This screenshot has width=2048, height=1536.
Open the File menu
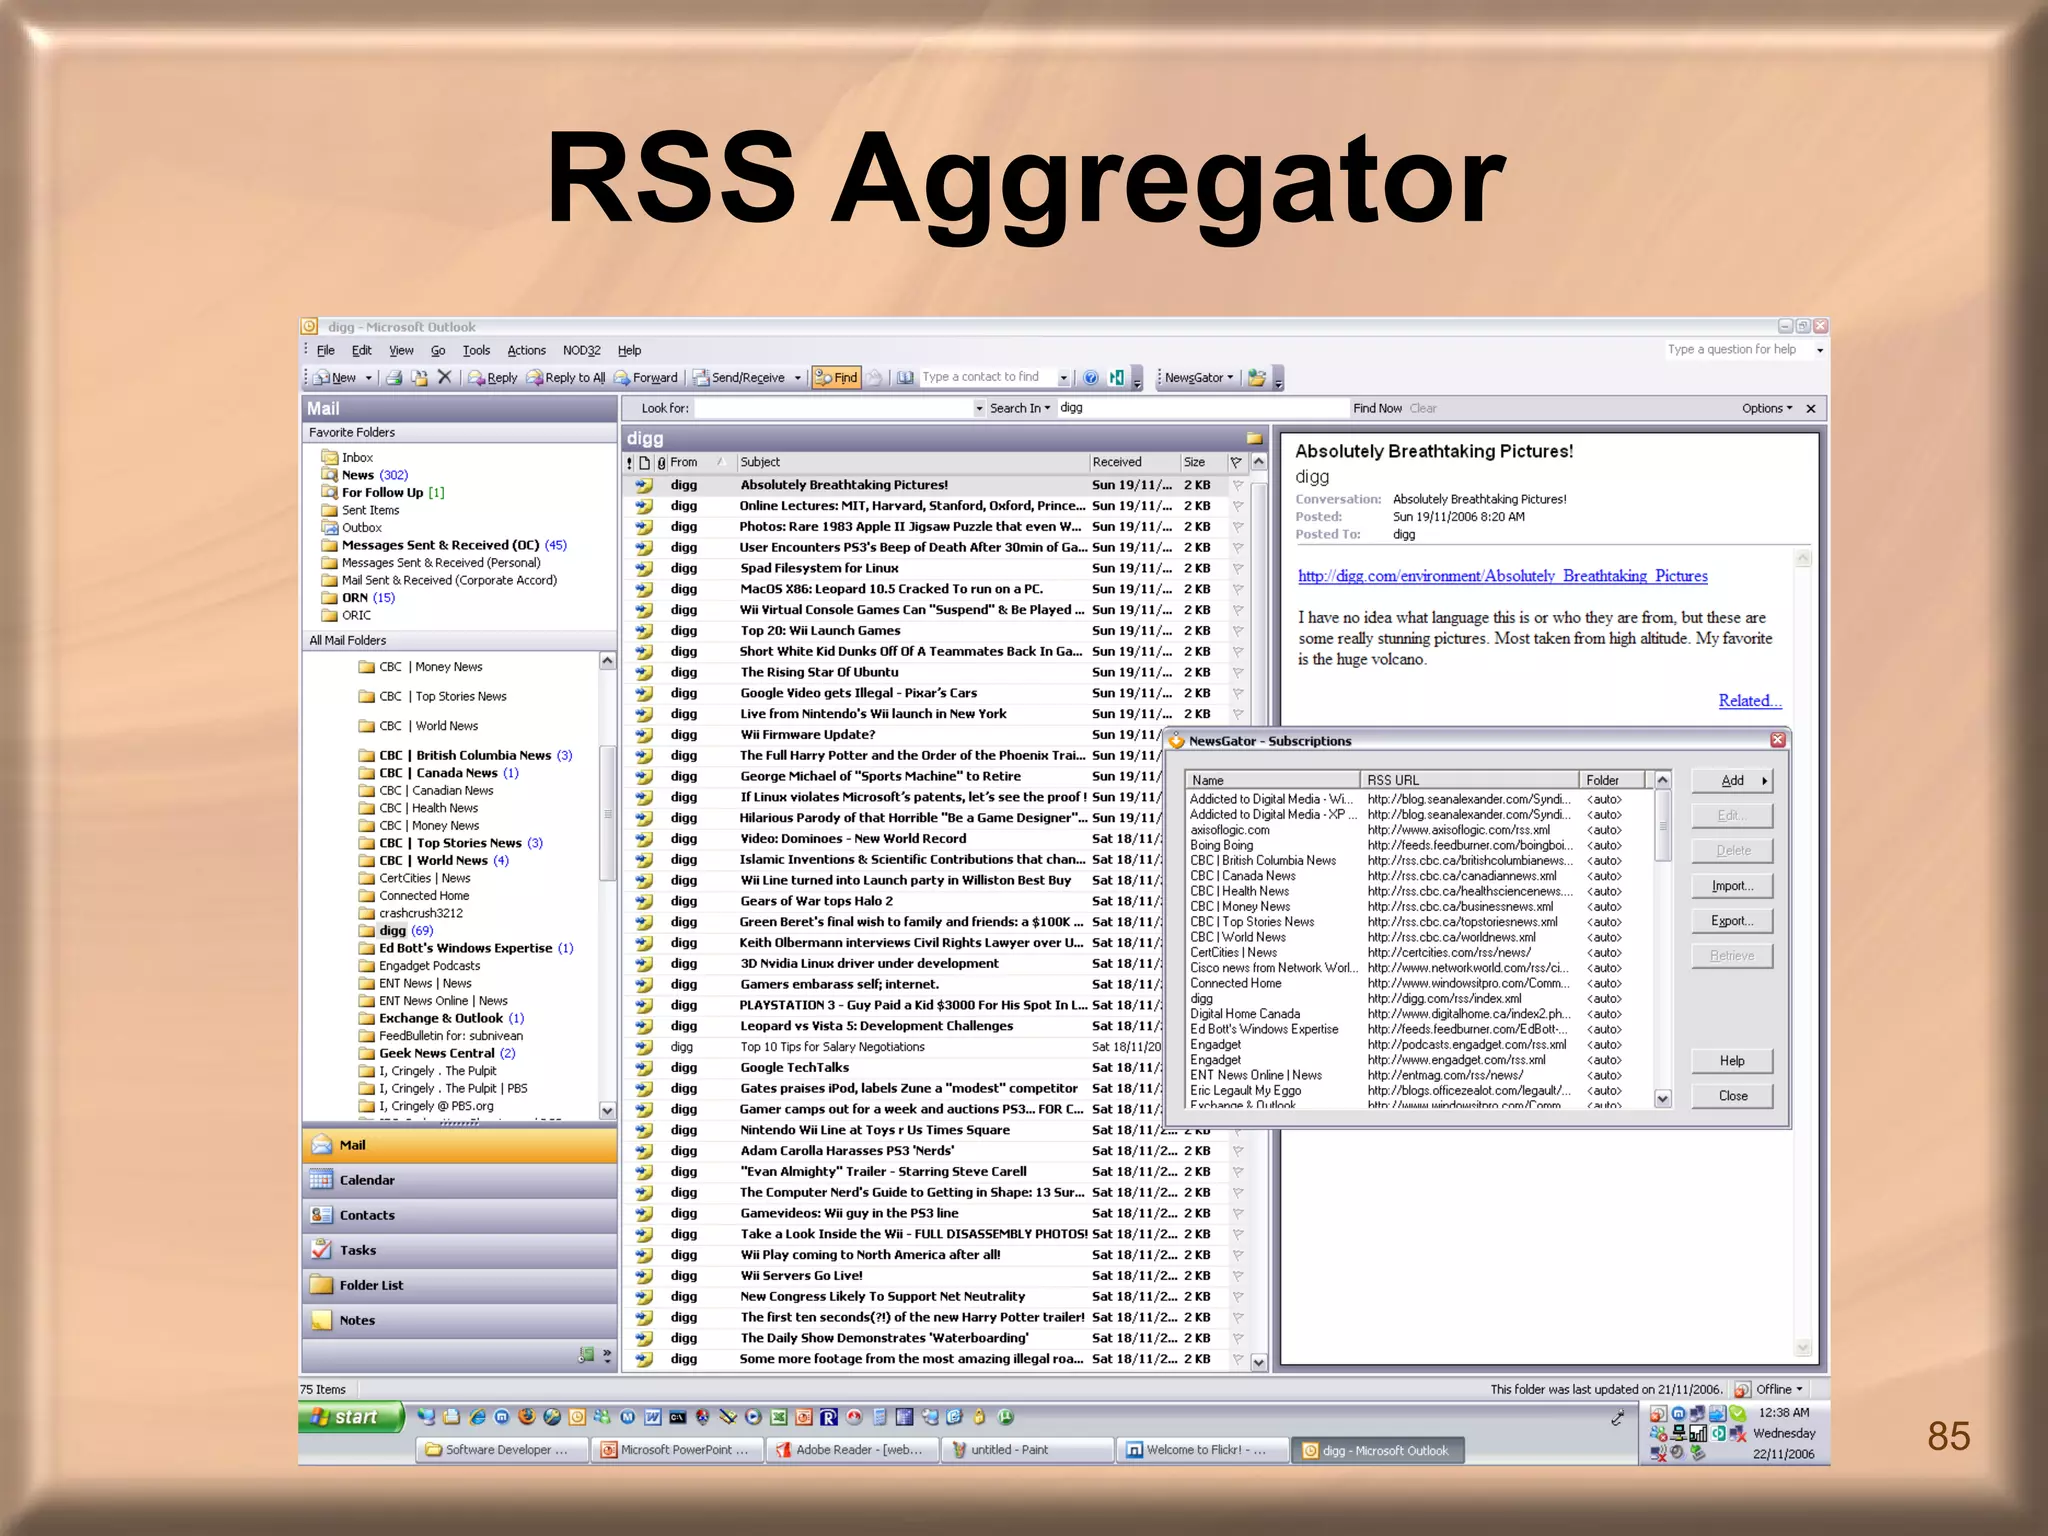pos(326,350)
